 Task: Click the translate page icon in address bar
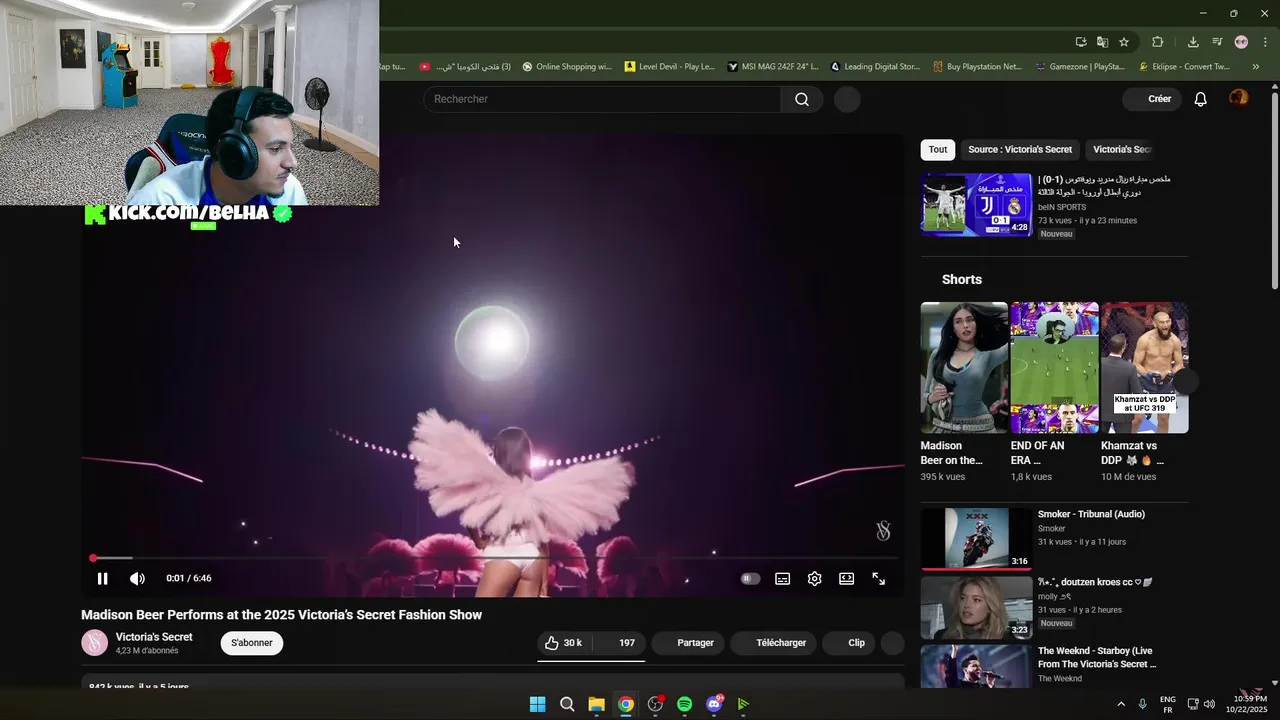(1102, 42)
